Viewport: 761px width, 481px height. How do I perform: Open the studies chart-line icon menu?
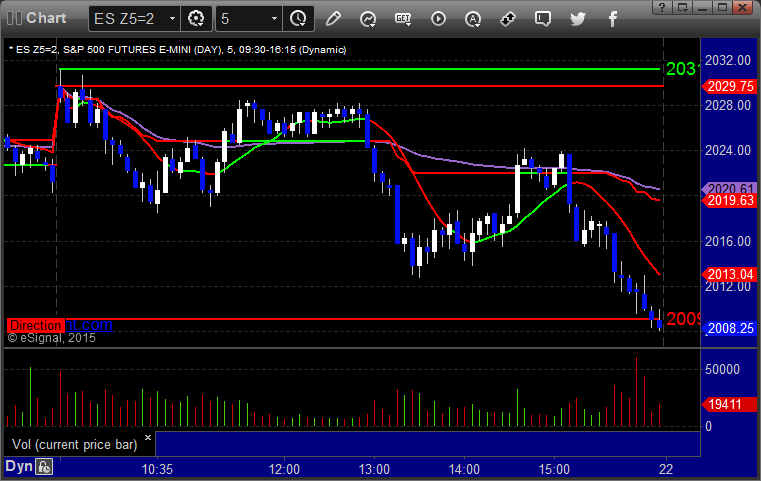tap(368, 19)
